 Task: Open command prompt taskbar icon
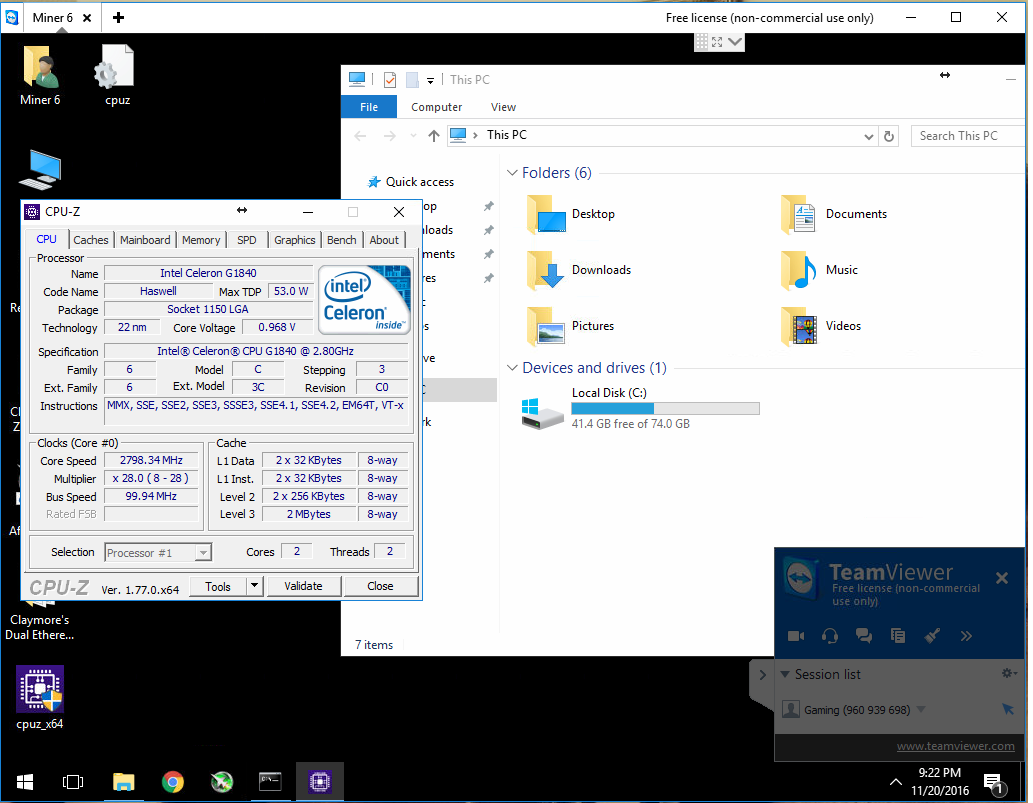pyautogui.click(x=270, y=782)
